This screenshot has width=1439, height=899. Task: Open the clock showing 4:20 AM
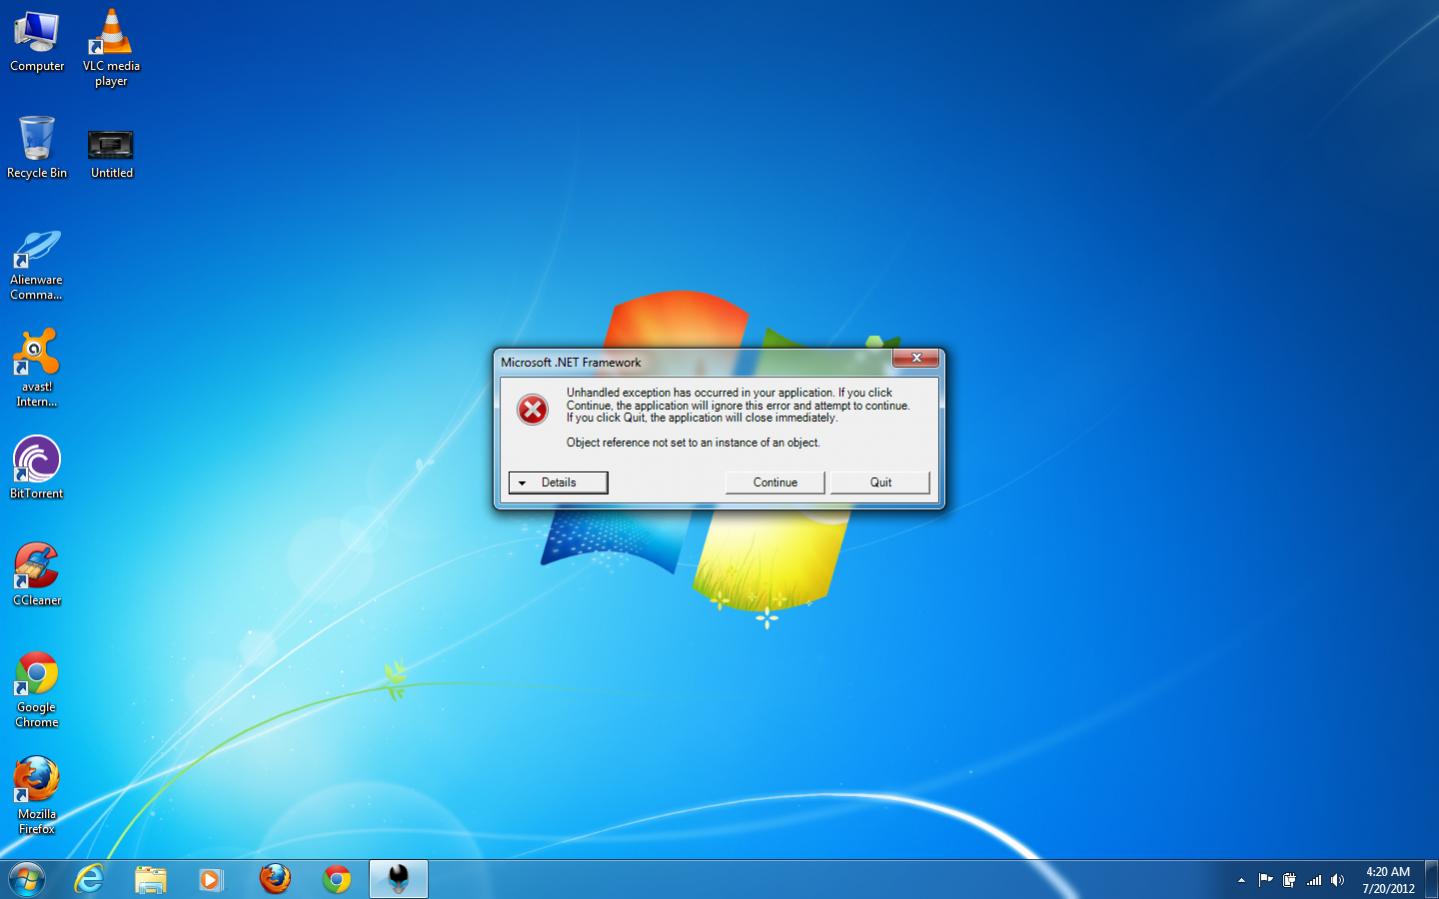[1388, 880]
